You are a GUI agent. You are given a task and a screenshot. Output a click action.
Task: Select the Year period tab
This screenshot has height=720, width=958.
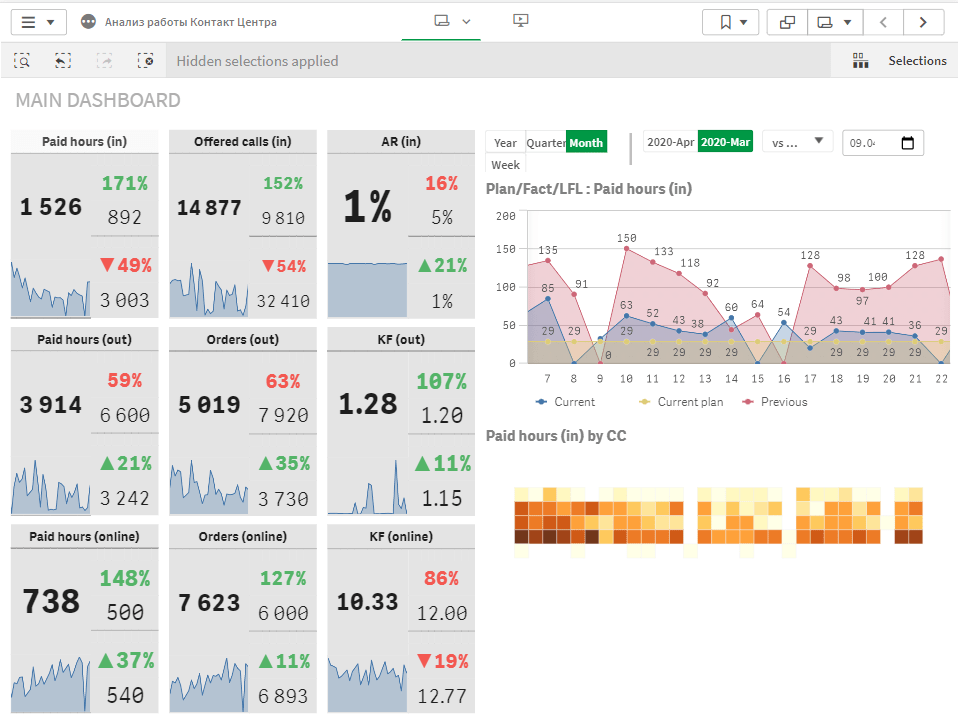[x=505, y=143]
